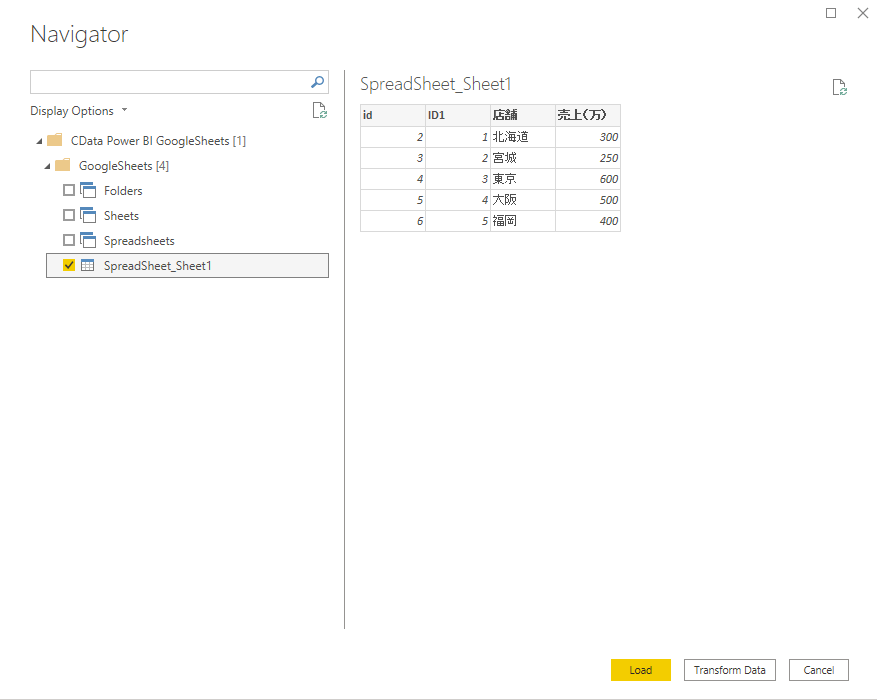Refresh the navigator tree list icon
The image size is (877, 700).
(x=319, y=110)
